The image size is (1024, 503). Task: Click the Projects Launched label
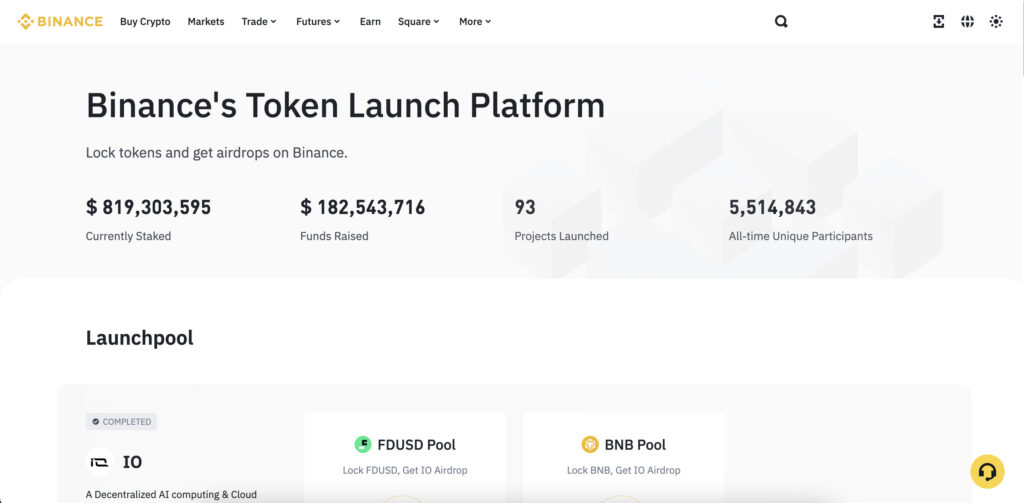pyautogui.click(x=562, y=236)
